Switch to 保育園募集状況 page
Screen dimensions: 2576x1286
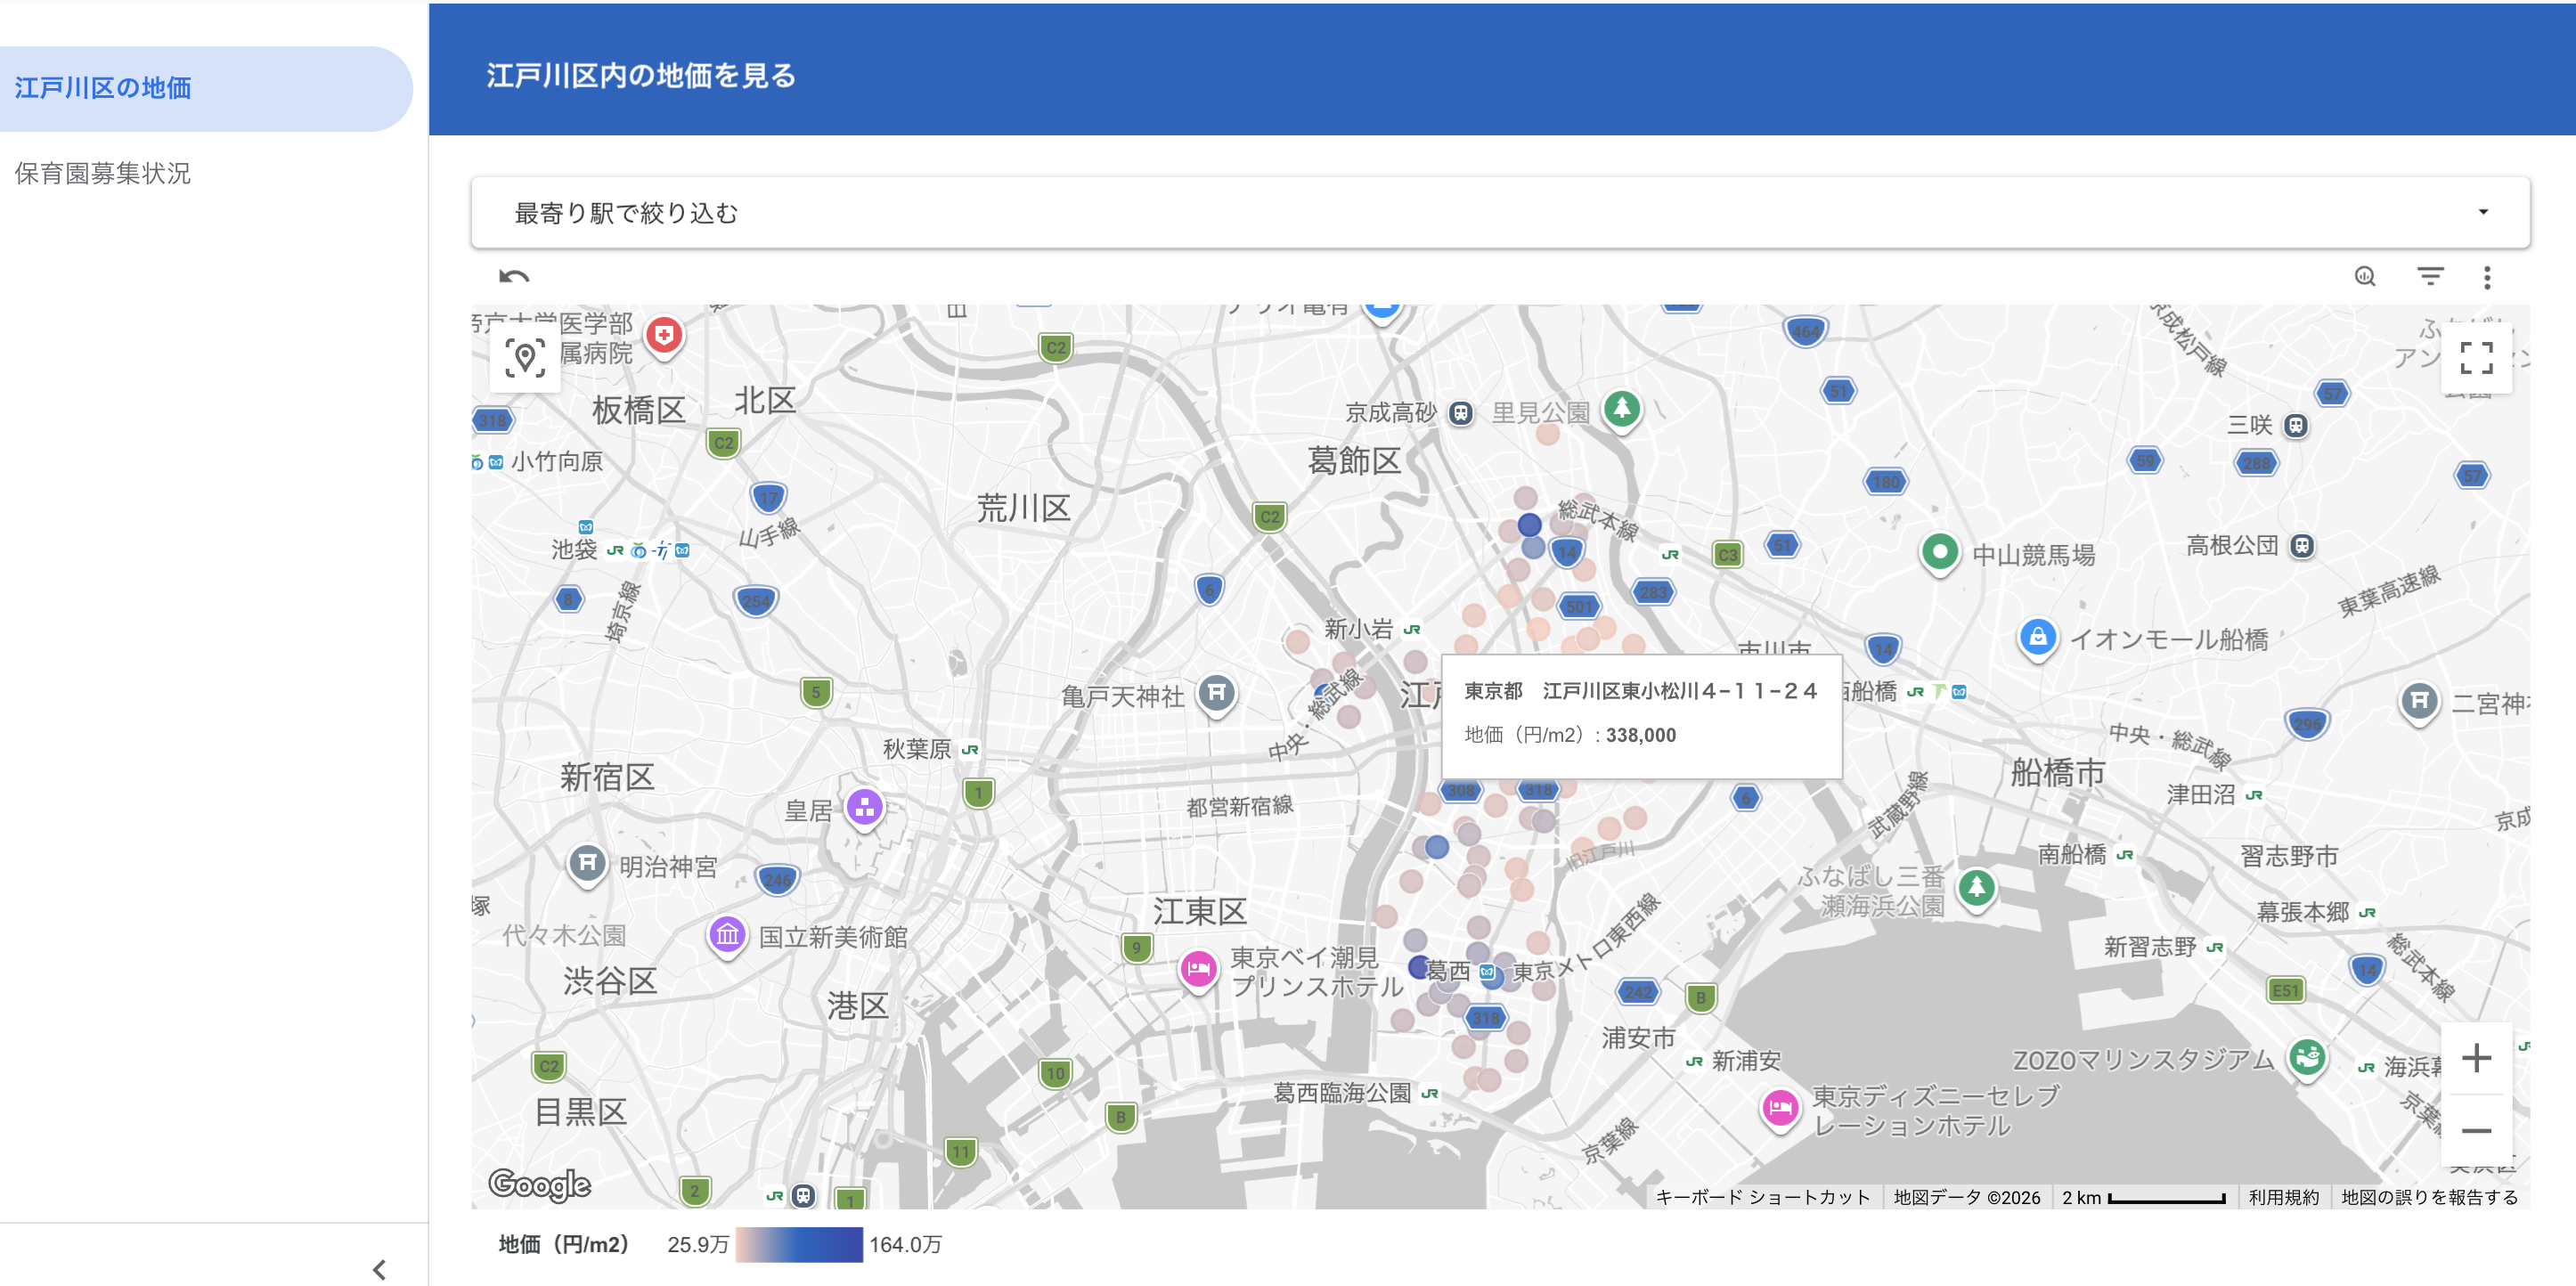[x=103, y=173]
